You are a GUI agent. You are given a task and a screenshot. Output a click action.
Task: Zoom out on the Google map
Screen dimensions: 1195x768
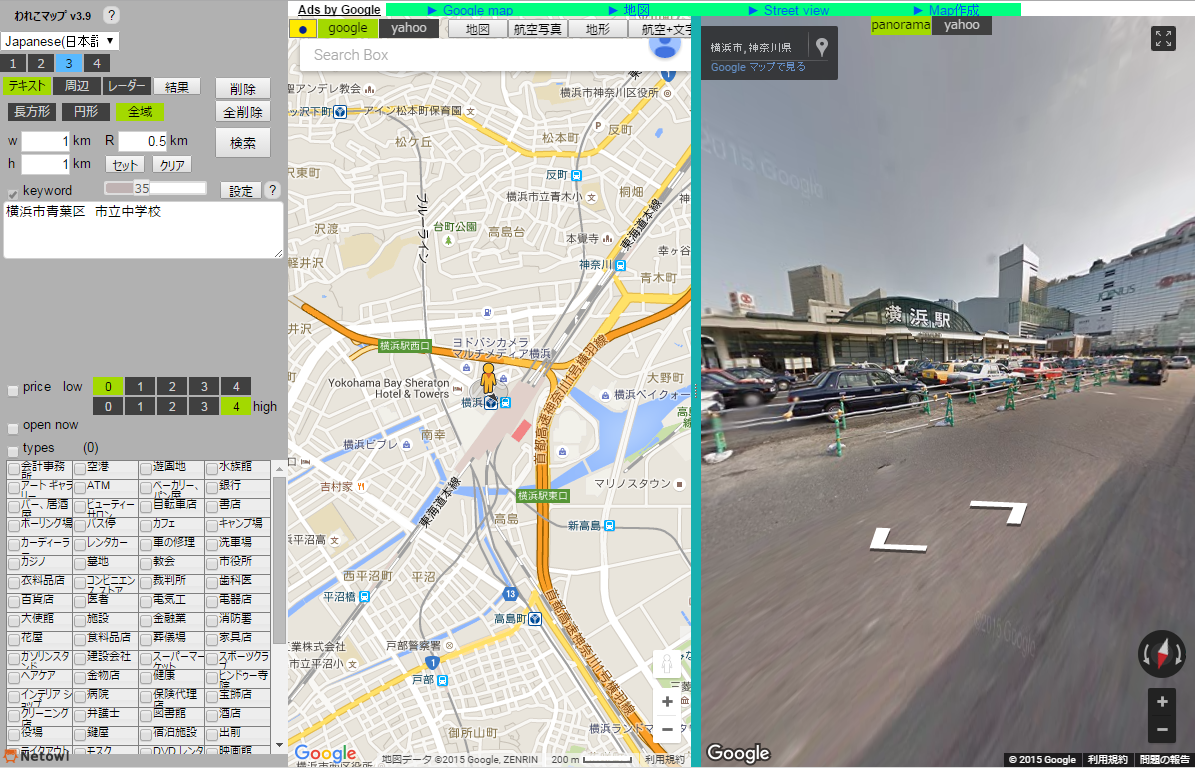(x=667, y=729)
